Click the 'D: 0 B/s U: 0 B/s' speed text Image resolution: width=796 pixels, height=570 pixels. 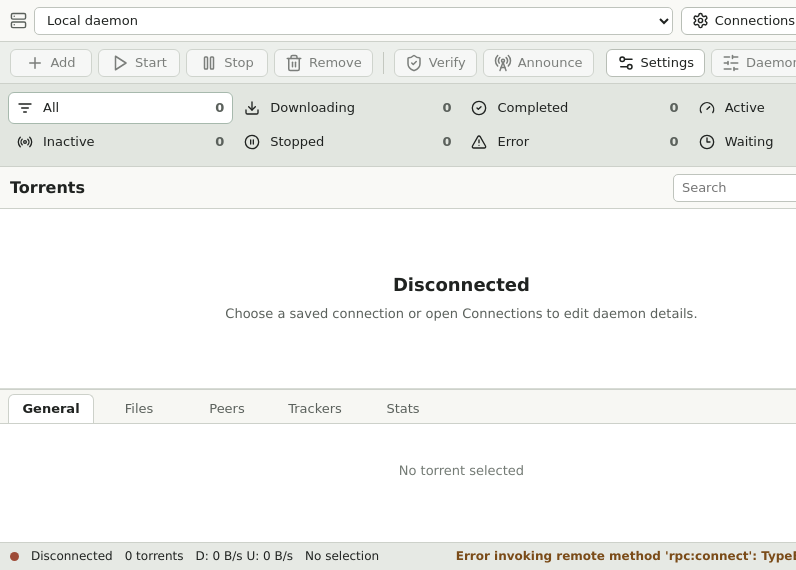pos(244,556)
